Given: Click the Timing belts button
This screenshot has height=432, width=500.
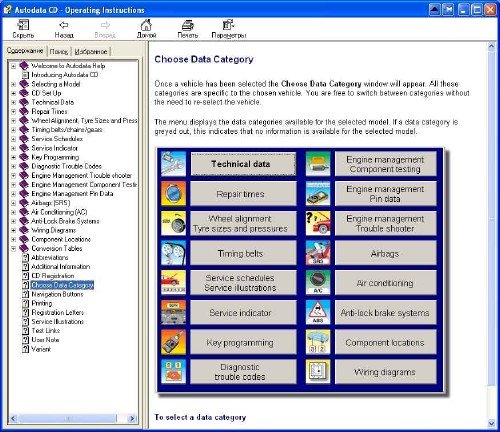Looking at the screenshot, I should coord(243,253).
